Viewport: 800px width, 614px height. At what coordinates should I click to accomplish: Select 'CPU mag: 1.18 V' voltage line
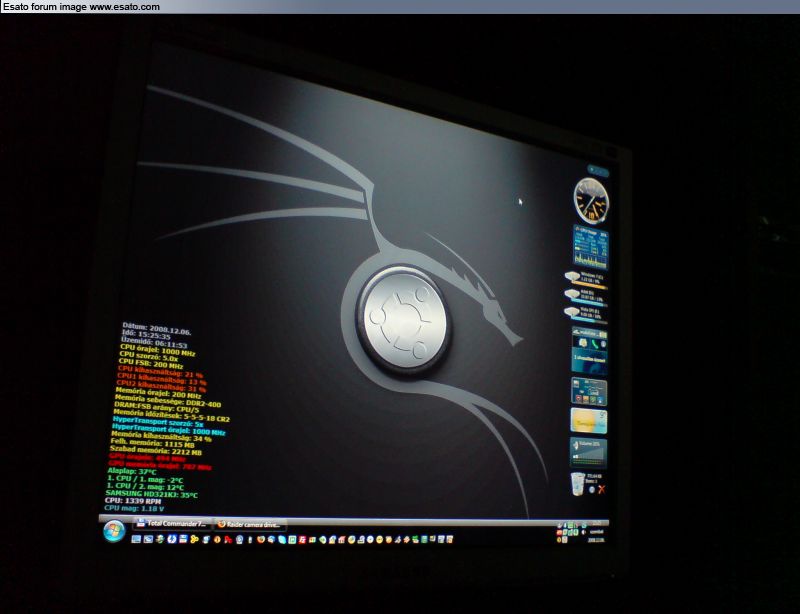click(134, 508)
